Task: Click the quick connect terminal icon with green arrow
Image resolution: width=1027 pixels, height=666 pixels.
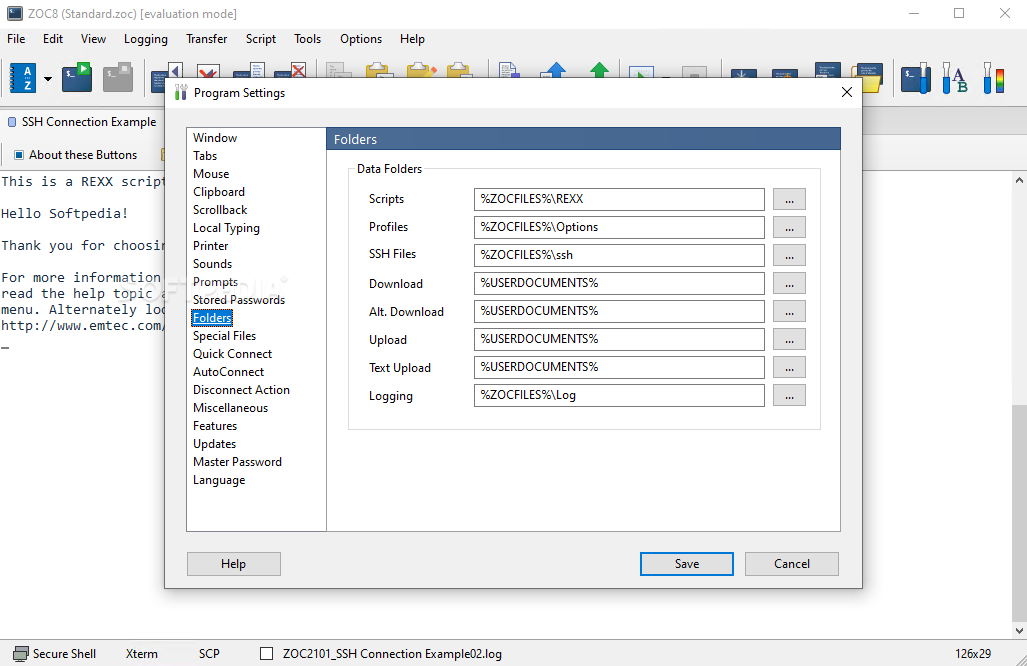Action: point(77,77)
